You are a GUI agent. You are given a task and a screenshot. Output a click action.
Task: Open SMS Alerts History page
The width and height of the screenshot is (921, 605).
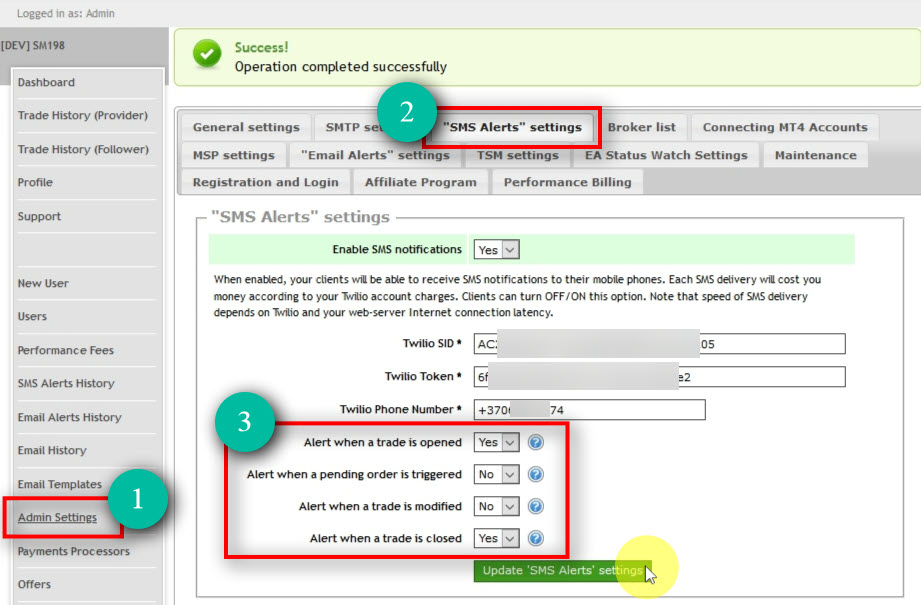(66, 383)
